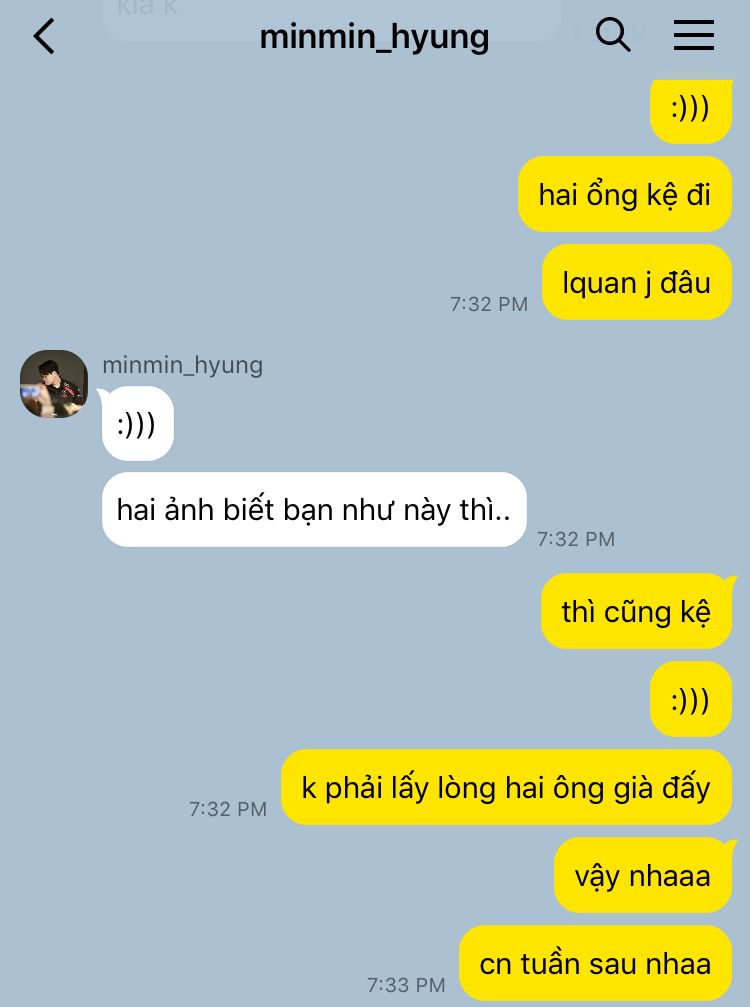Select the message 'k phải lấy lòng hai ông già đấy'
The image size is (750, 1007).
point(506,787)
